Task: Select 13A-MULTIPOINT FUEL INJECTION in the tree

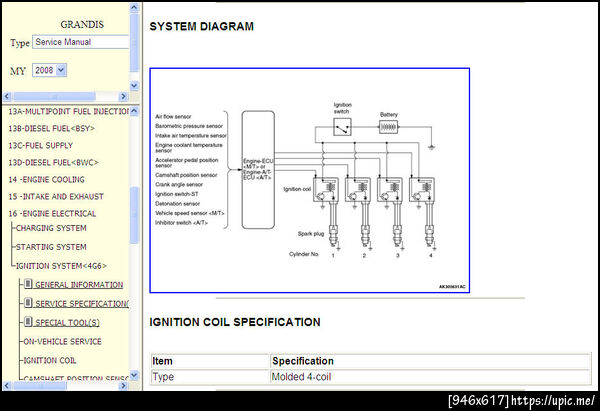Action: [x=68, y=111]
